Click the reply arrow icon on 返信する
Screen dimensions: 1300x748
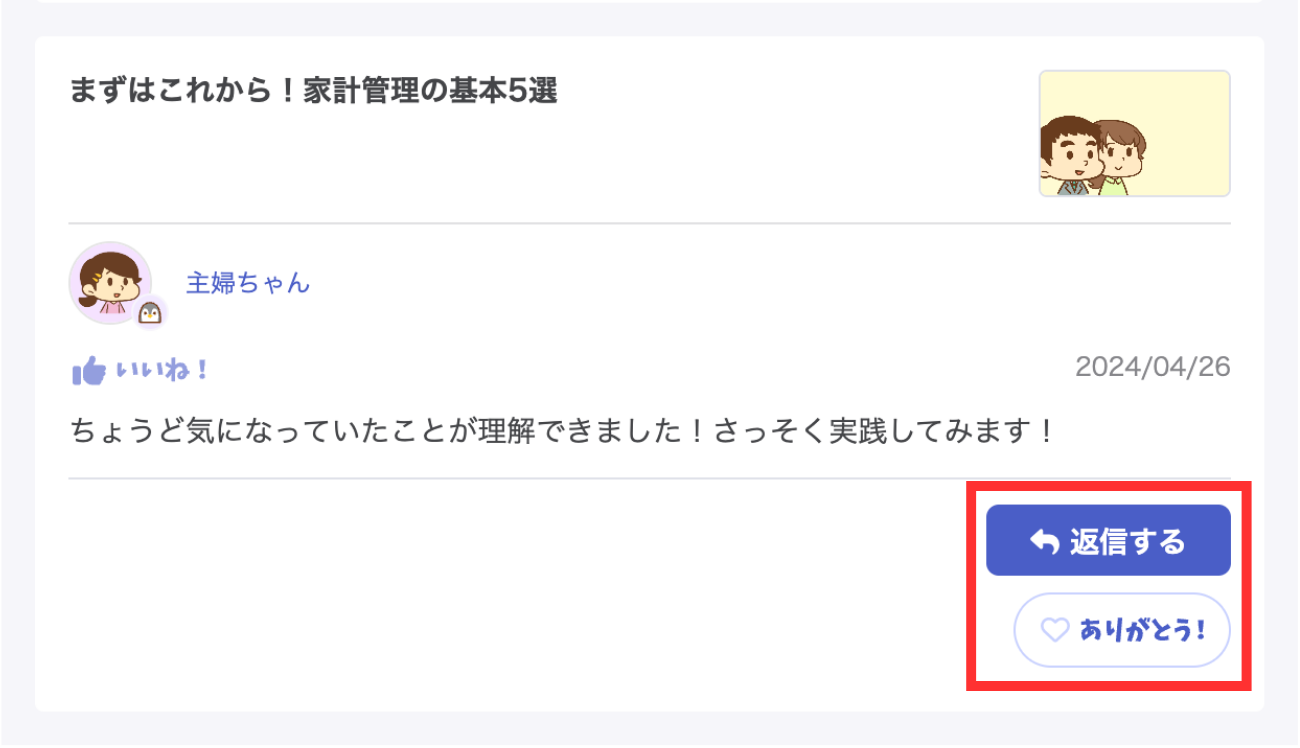tap(1045, 542)
